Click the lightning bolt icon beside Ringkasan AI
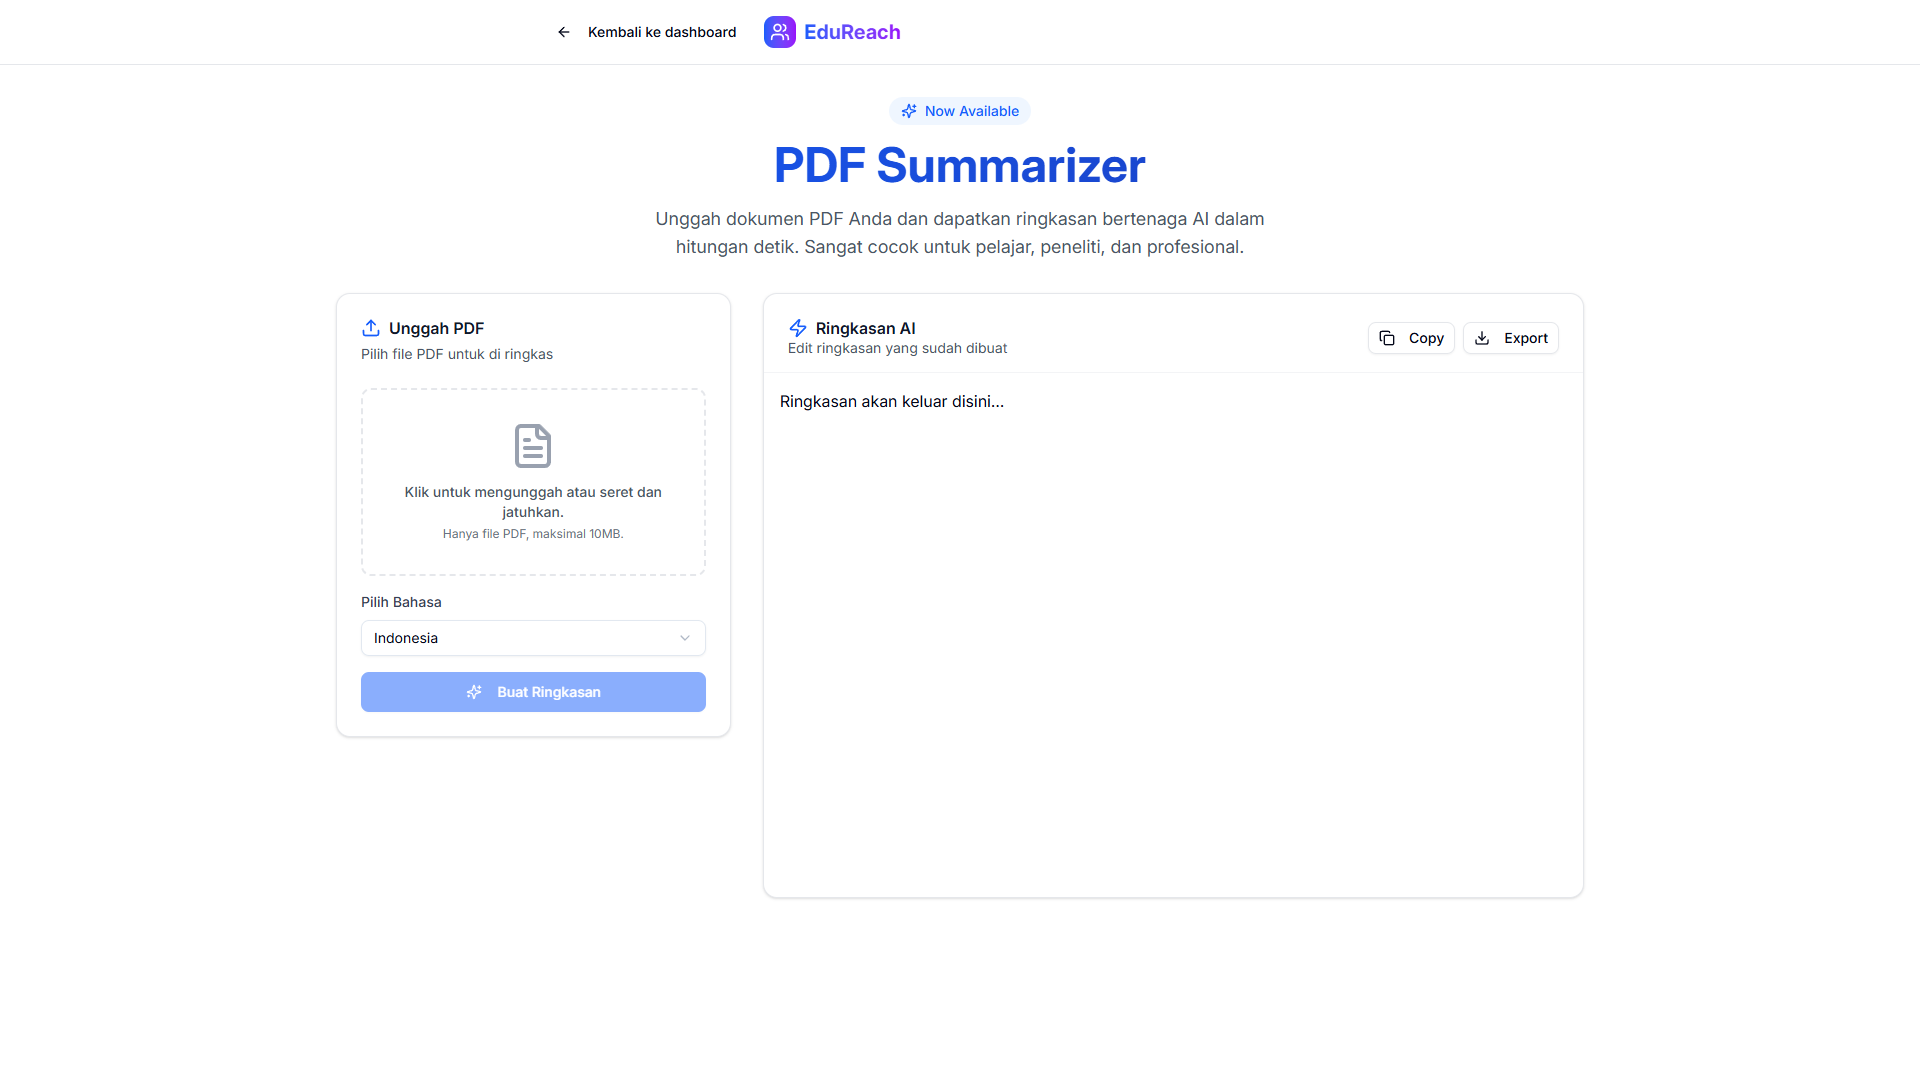The width and height of the screenshot is (1920, 1080). [x=797, y=328]
